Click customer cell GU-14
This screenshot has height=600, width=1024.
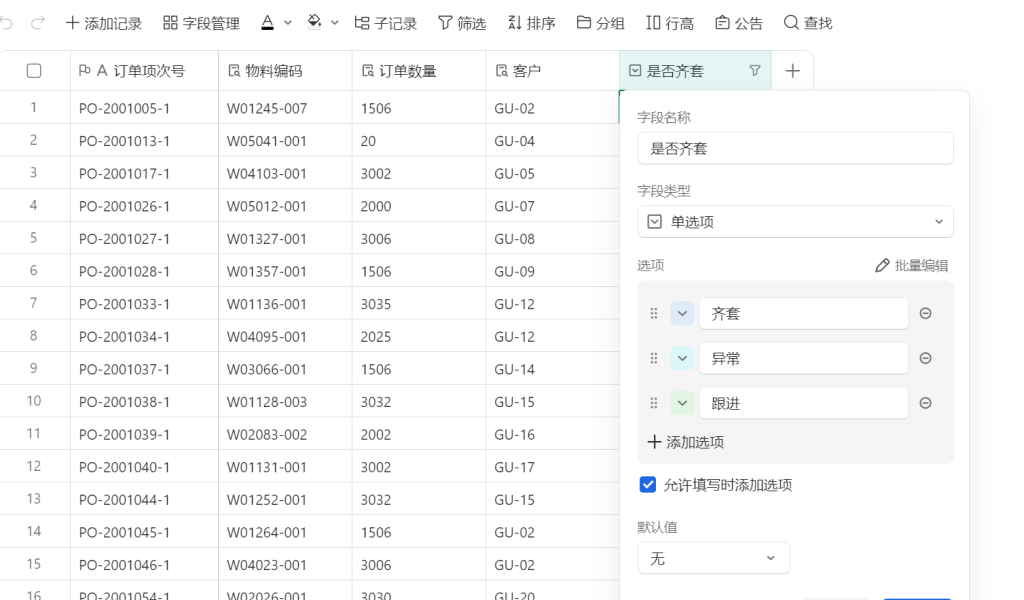tap(552, 369)
